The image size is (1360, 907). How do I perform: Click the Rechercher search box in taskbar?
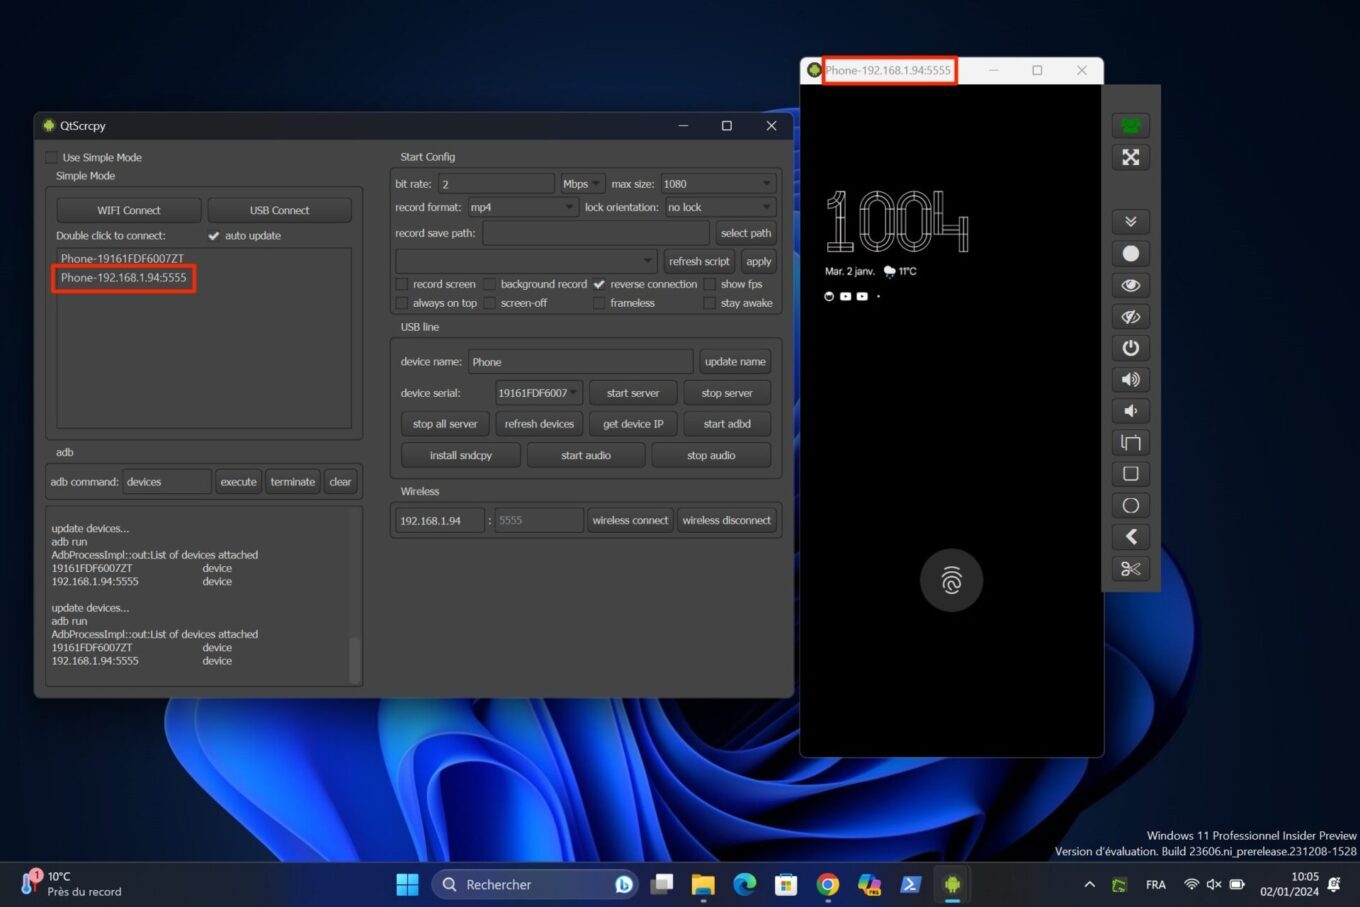[535, 884]
